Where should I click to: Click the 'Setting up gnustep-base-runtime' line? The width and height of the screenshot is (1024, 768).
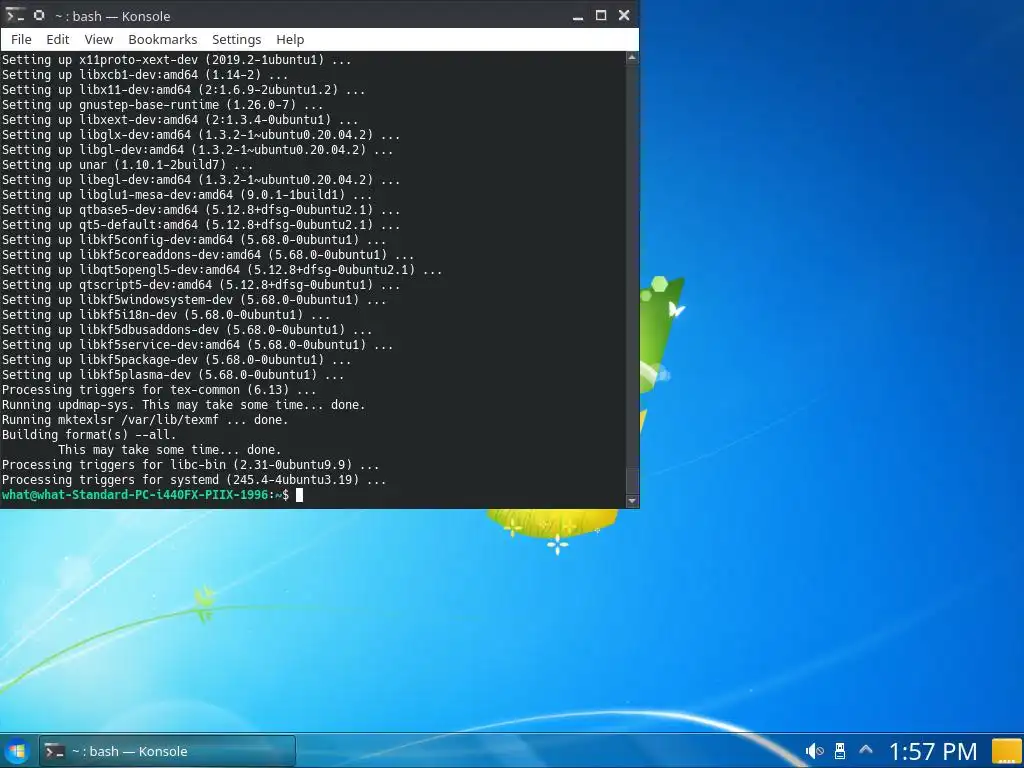162,104
